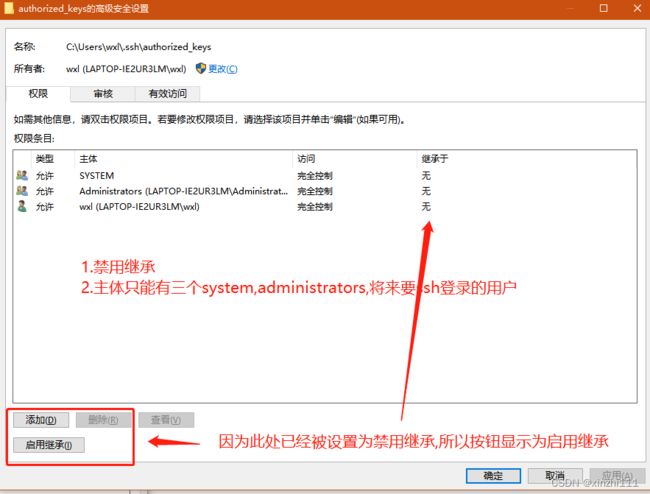Screen dimensions: 650x494
Task: Open the 更改(C) owner link
Action: [223, 69]
